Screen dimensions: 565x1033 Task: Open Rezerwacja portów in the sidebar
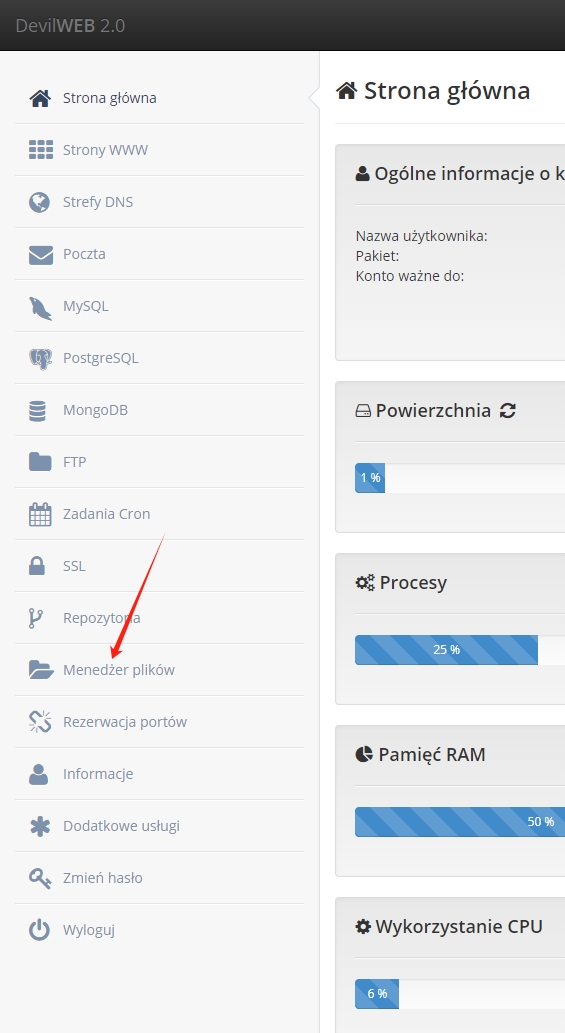[x=159, y=722]
